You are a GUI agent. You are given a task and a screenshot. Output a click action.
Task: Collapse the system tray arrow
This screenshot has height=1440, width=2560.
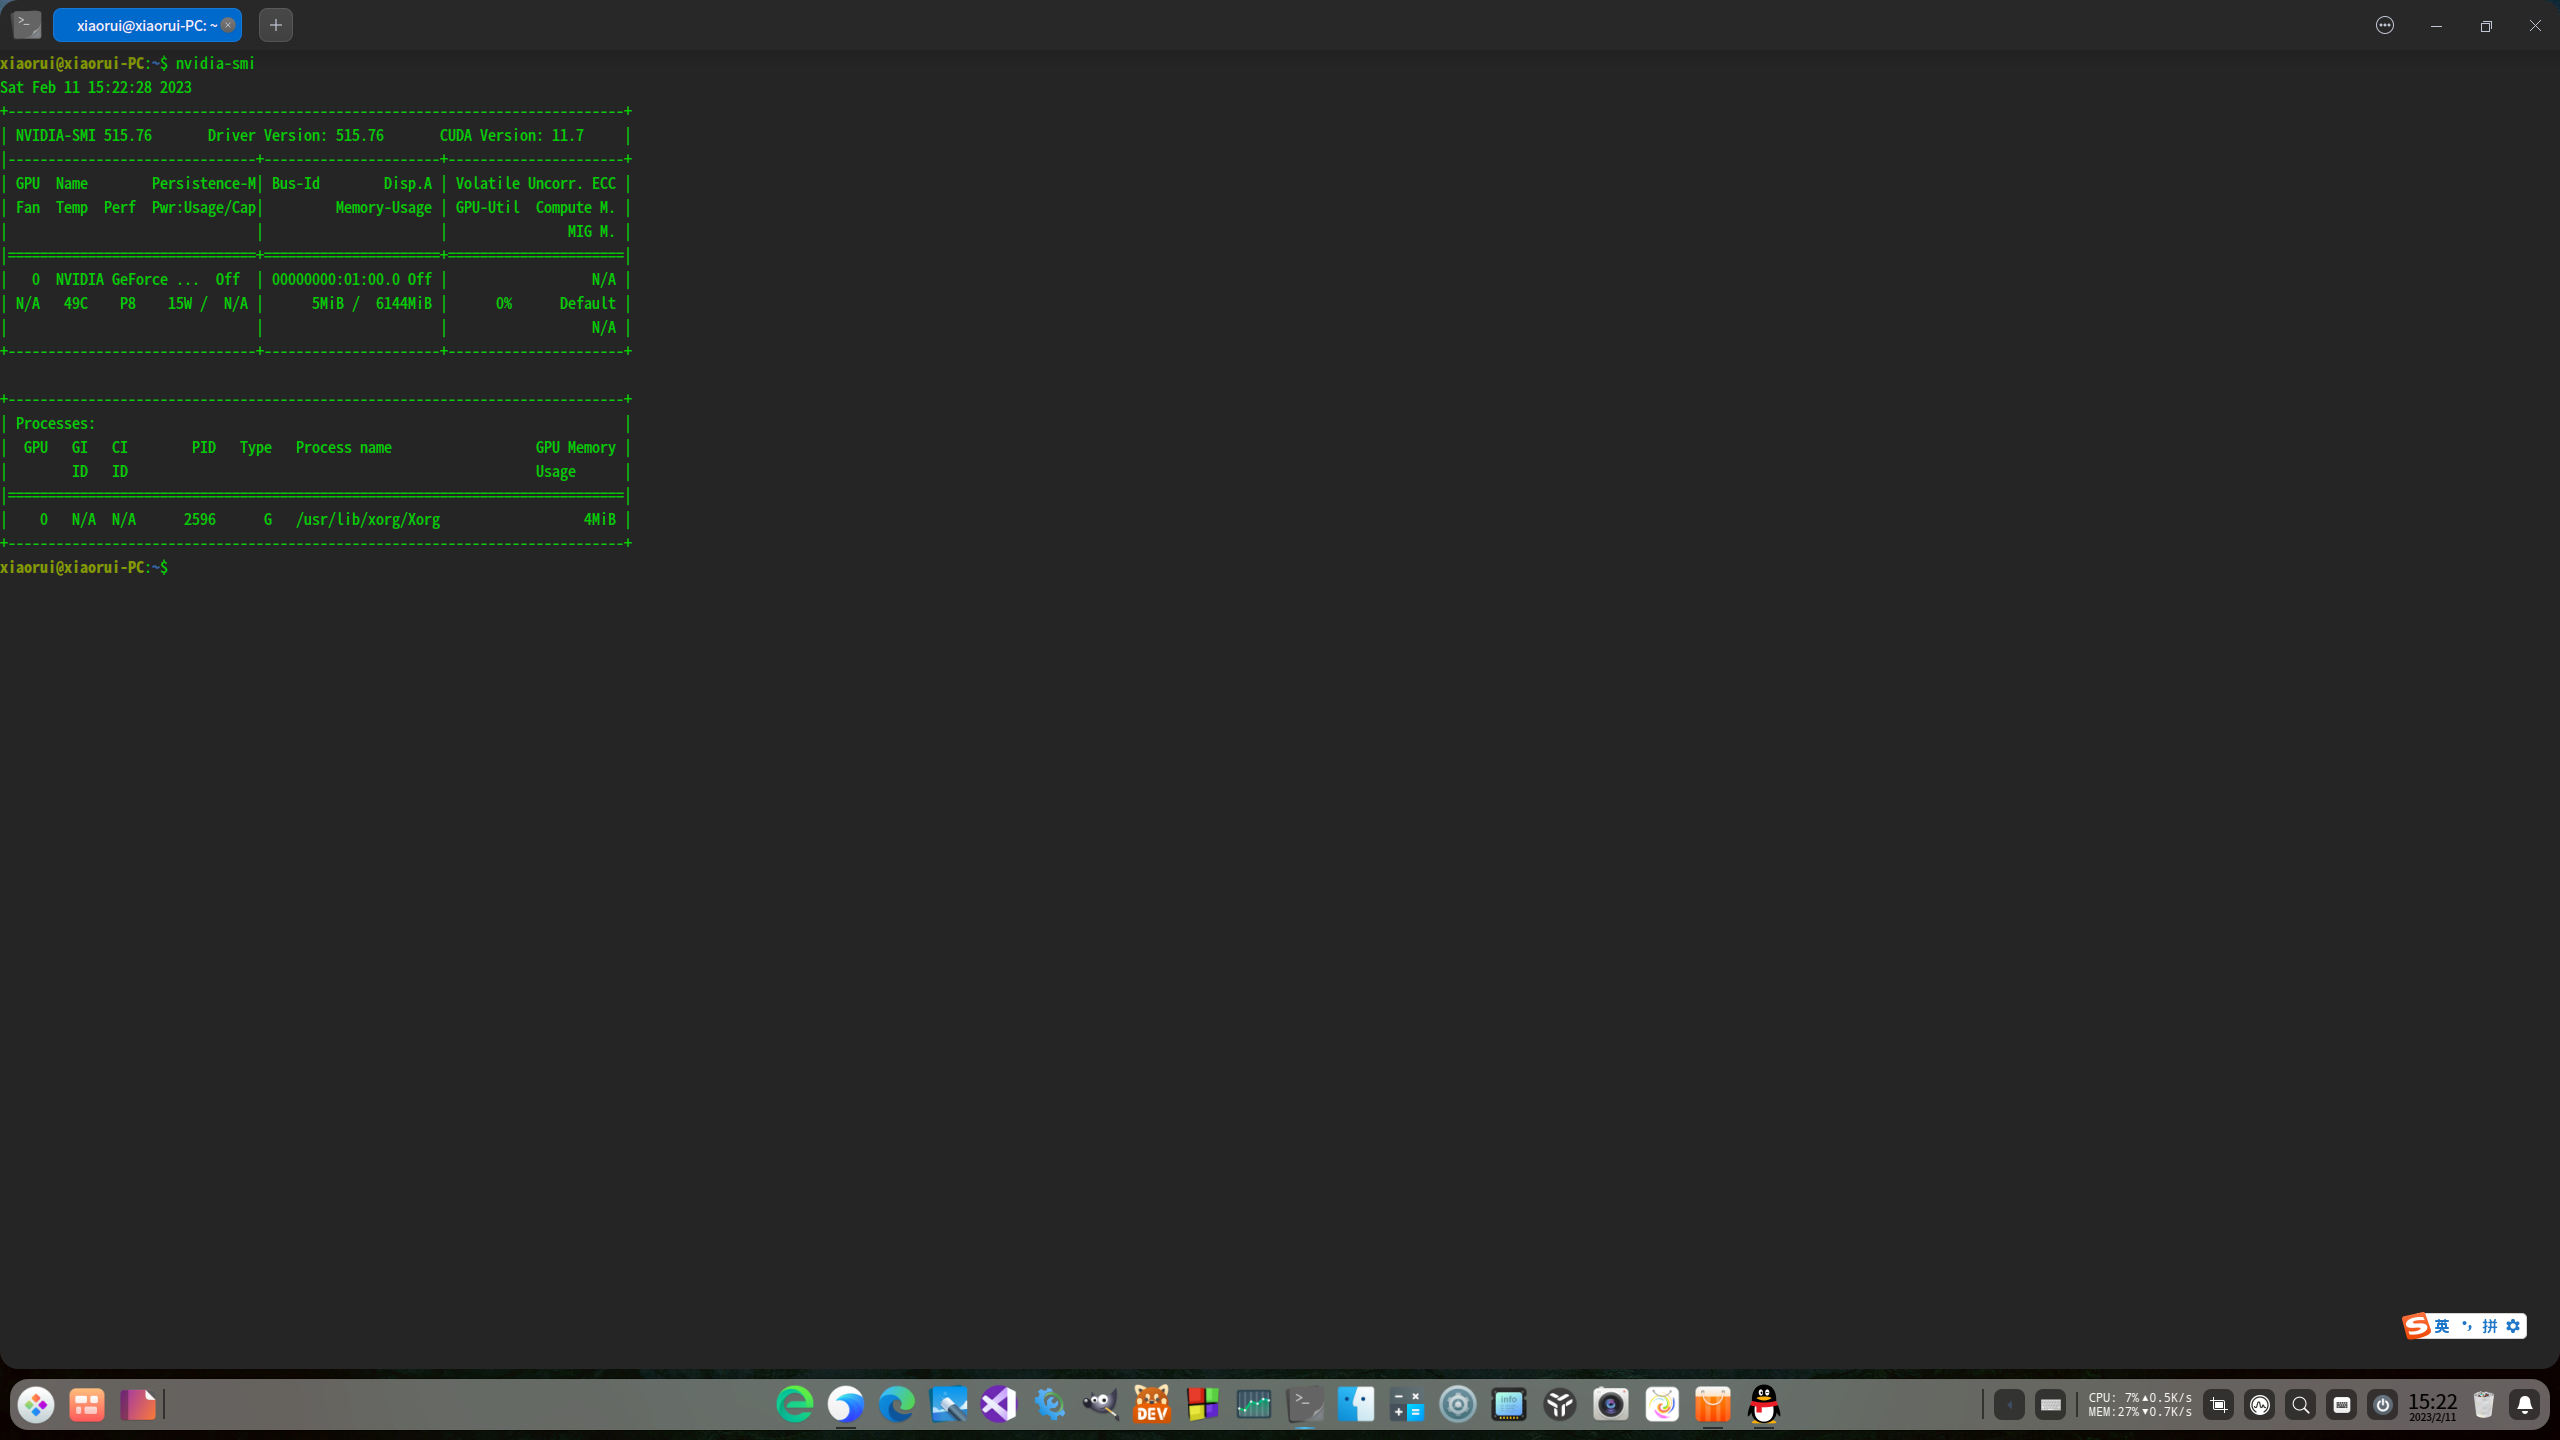(2009, 1405)
